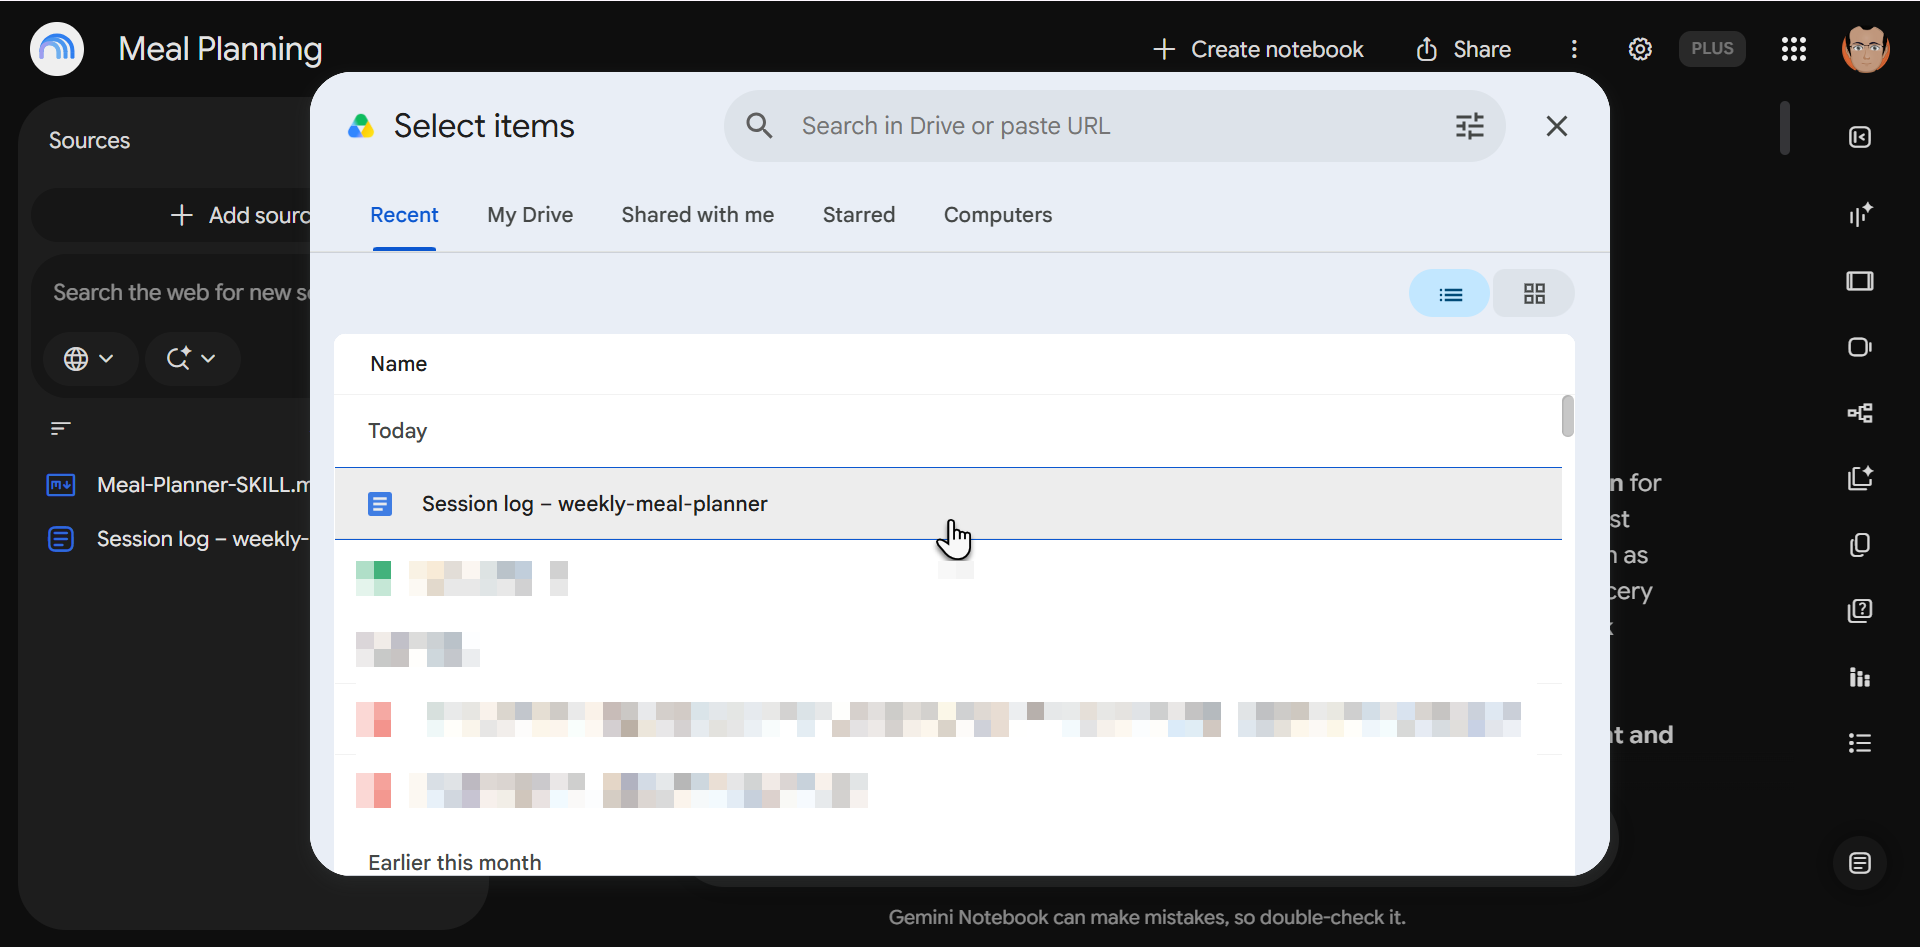This screenshot has width=1920, height=947.
Task: Click the Create notebook button
Action: [x=1258, y=49]
